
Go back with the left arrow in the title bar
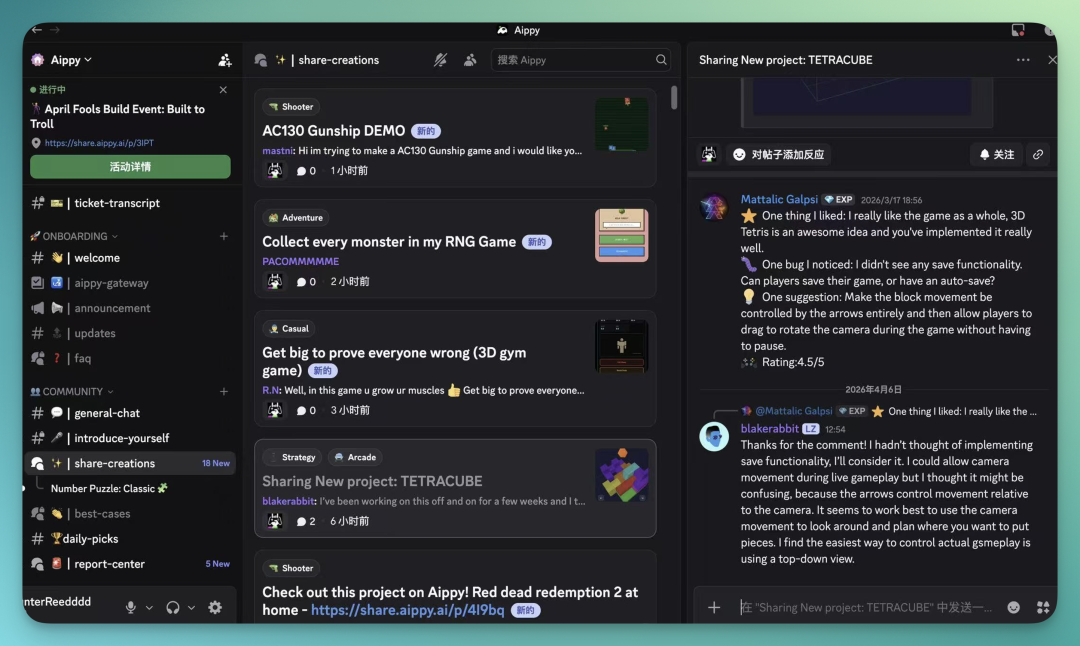[x=37, y=30]
